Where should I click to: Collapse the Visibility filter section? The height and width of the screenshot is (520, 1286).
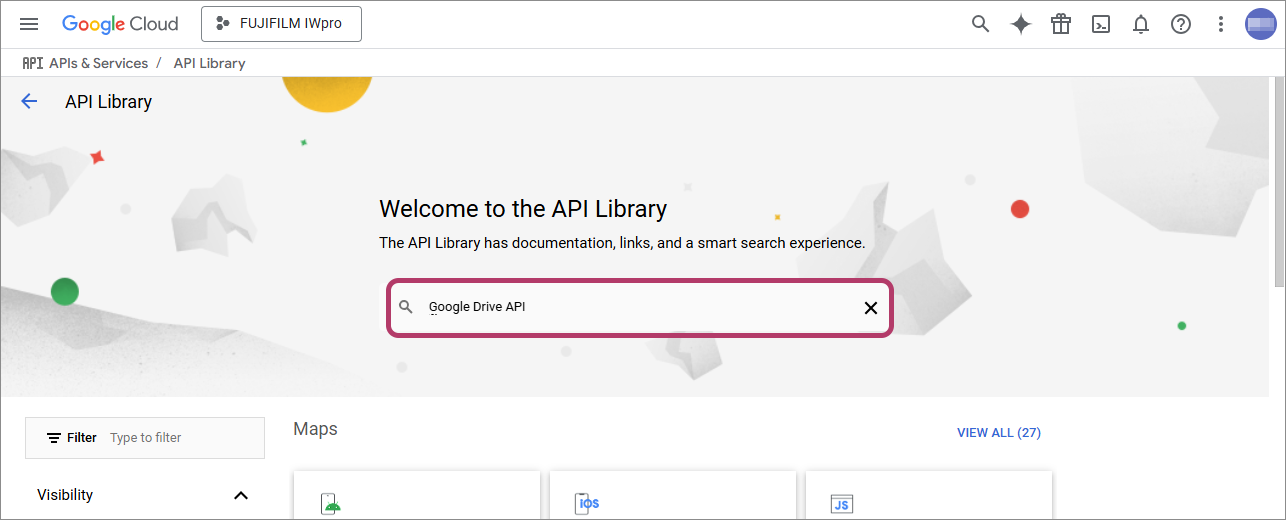(240, 495)
